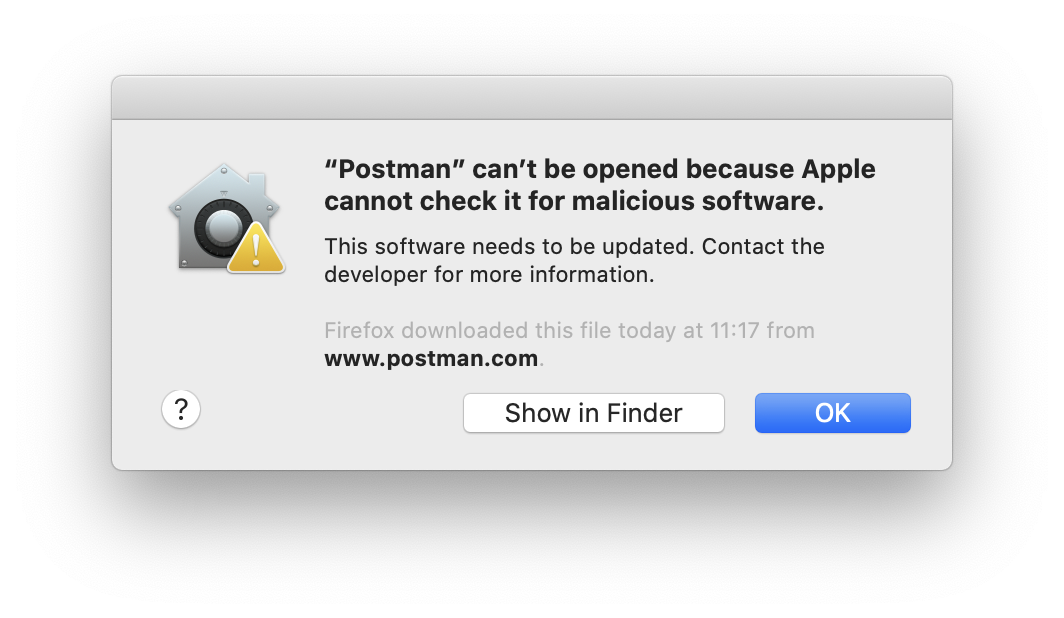This screenshot has height=618, width=1064.
Task: Click the dialog title bar
Action: 532,97
